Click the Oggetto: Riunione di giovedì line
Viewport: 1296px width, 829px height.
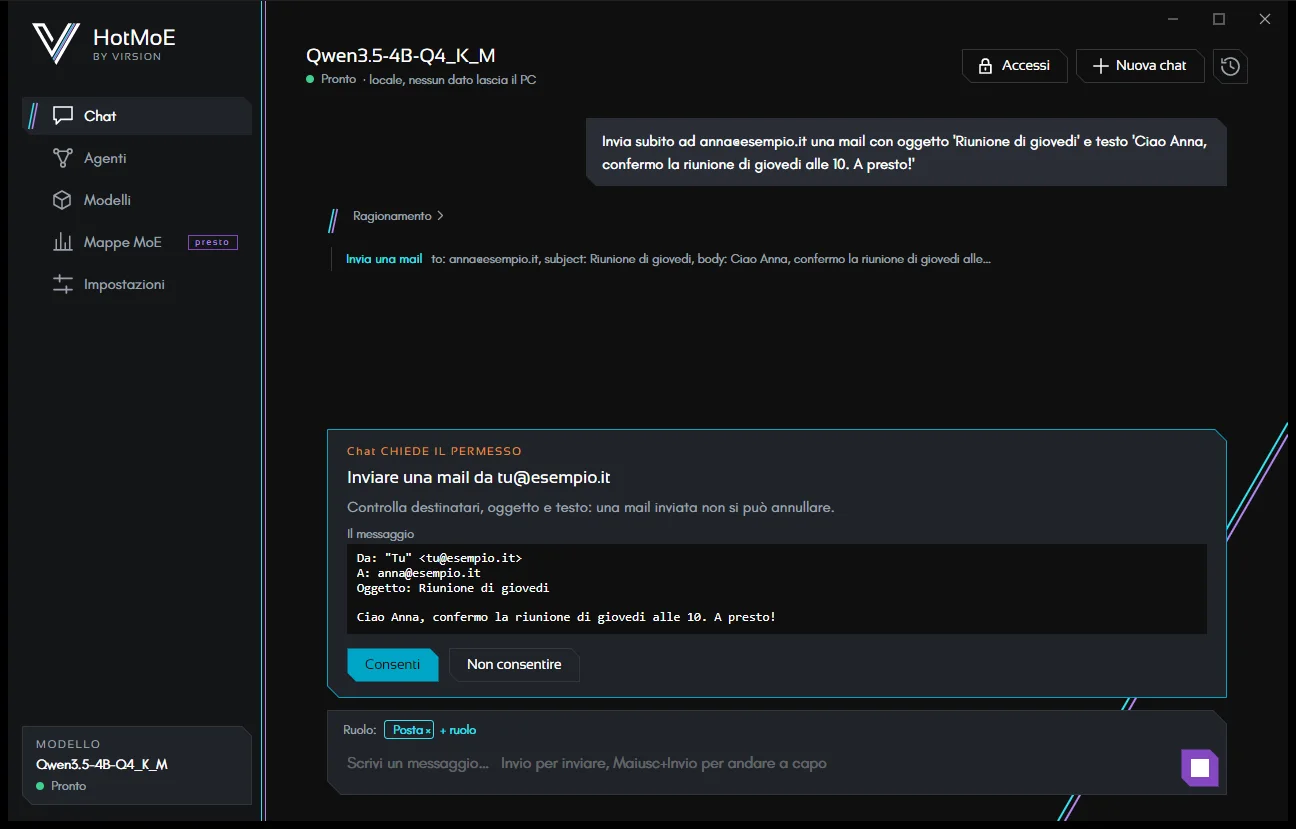coord(453,588)
